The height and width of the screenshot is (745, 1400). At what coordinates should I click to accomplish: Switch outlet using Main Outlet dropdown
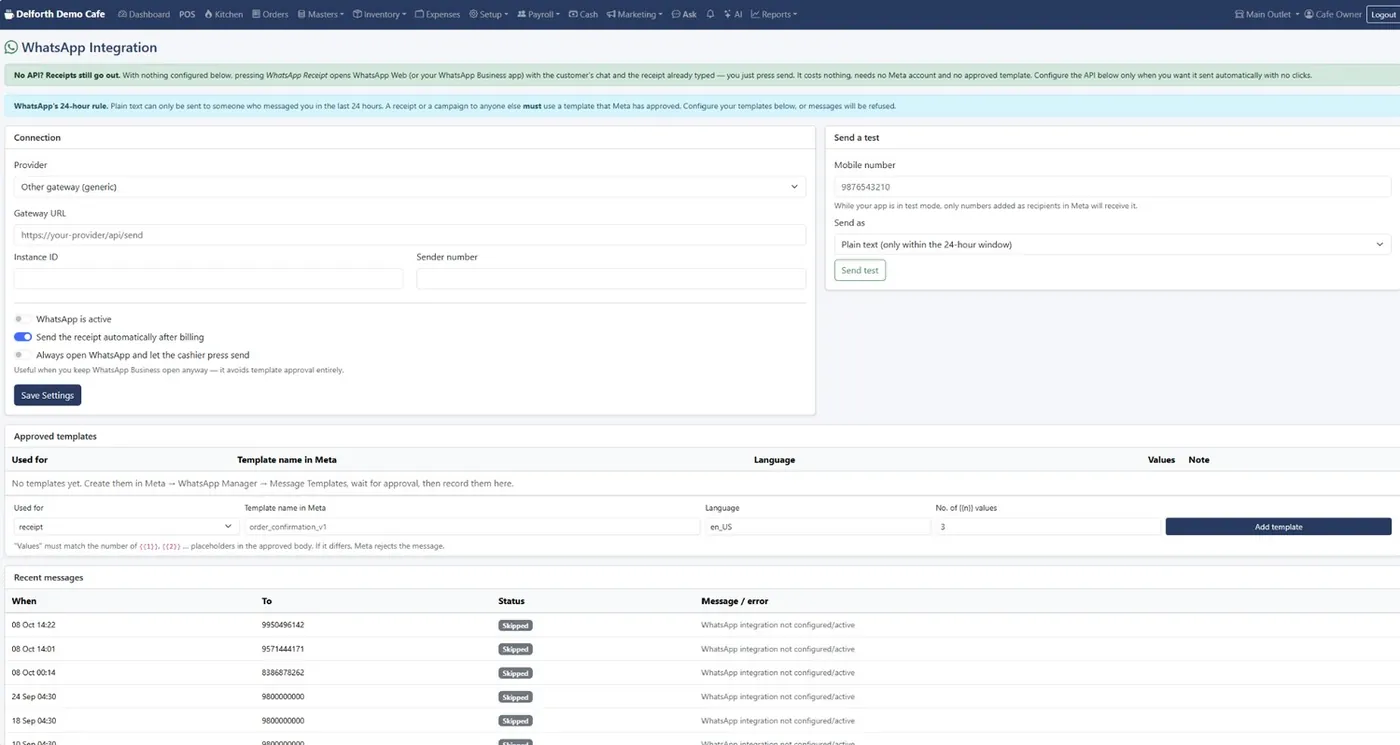point(1267,15)
